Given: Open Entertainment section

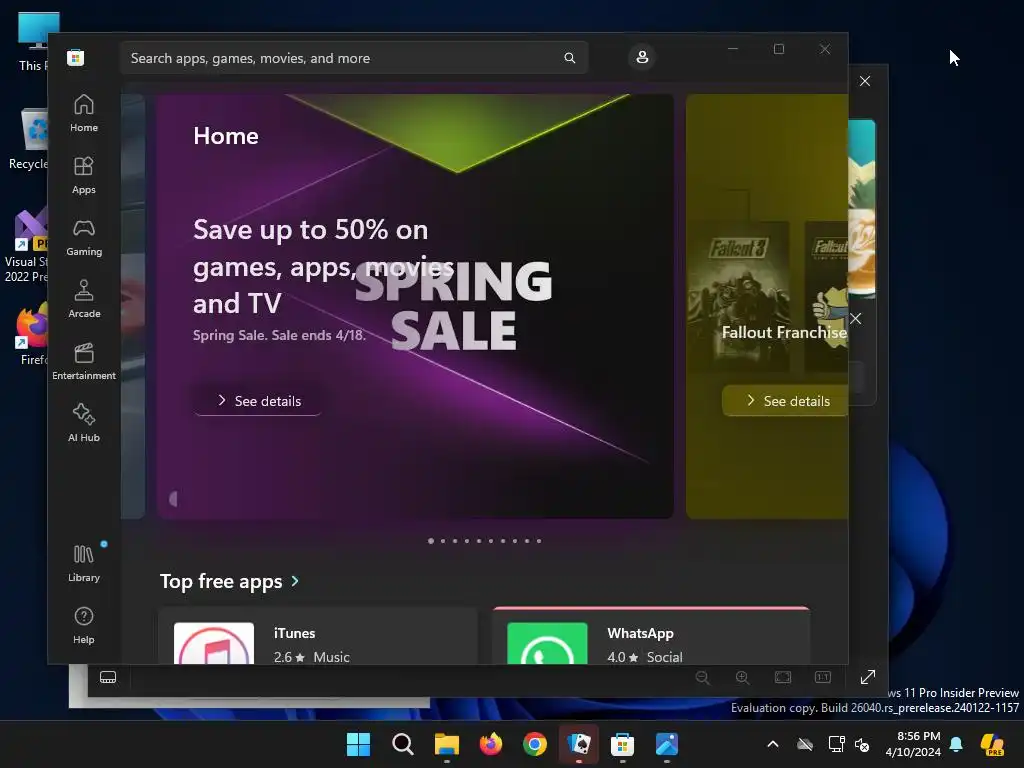Looking at the screenshot, I should (x=84, y=361).
